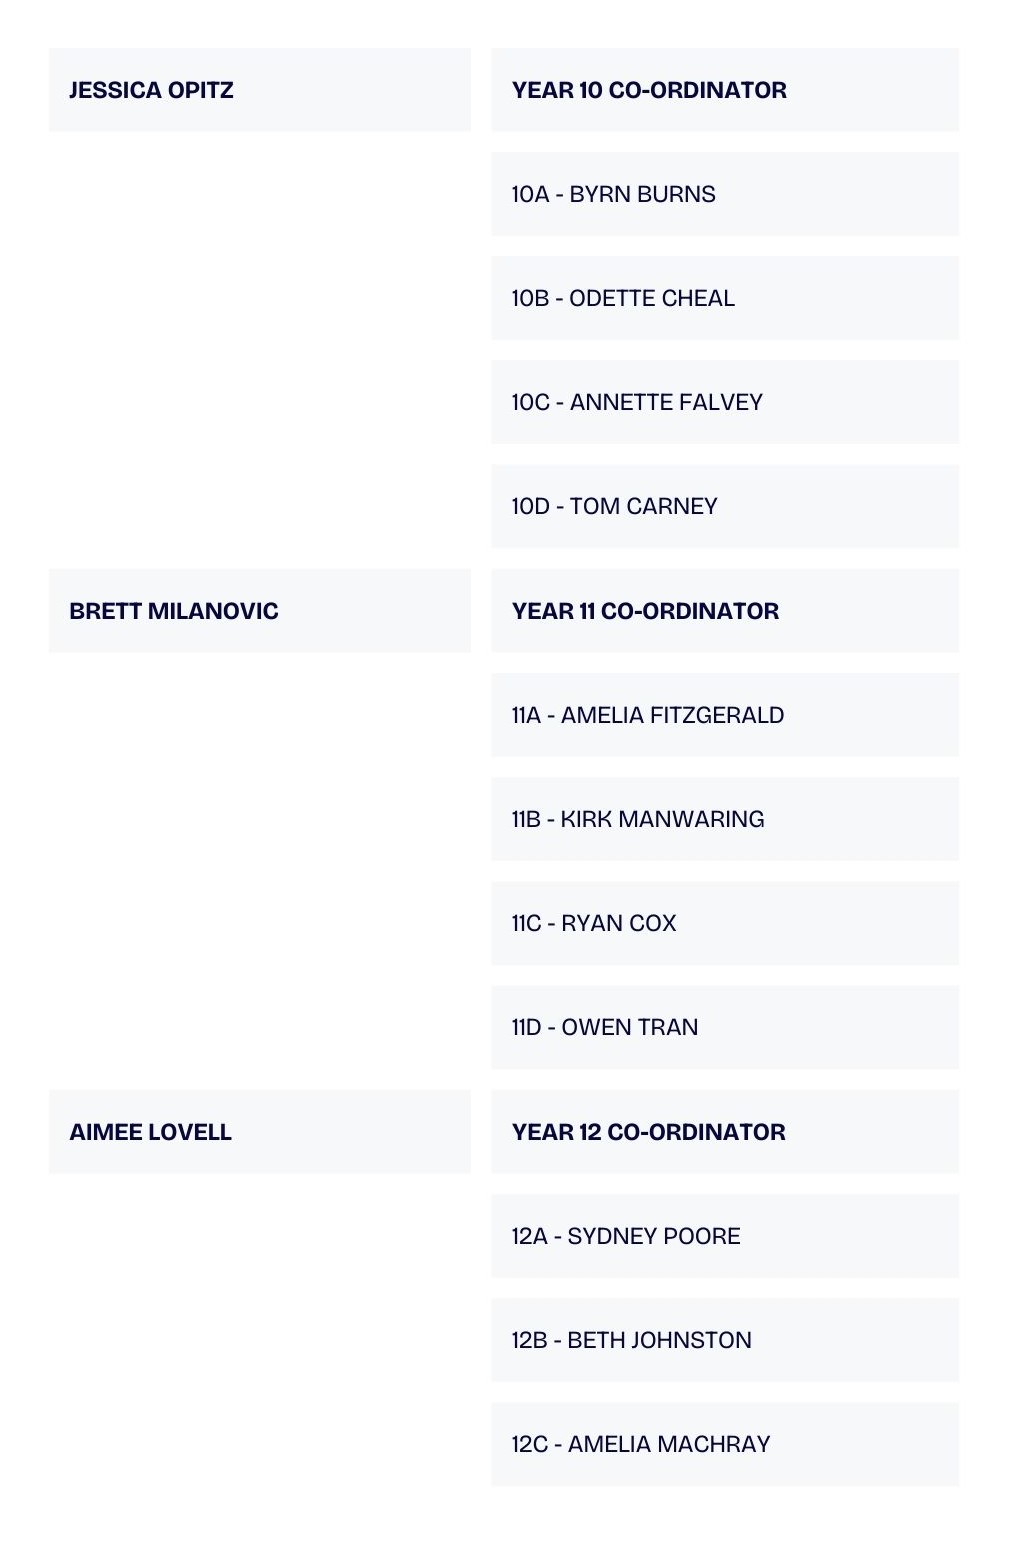Select the 10B - Odette Cheal entry
1027x1544 pixels.
[x=724, y=298]
